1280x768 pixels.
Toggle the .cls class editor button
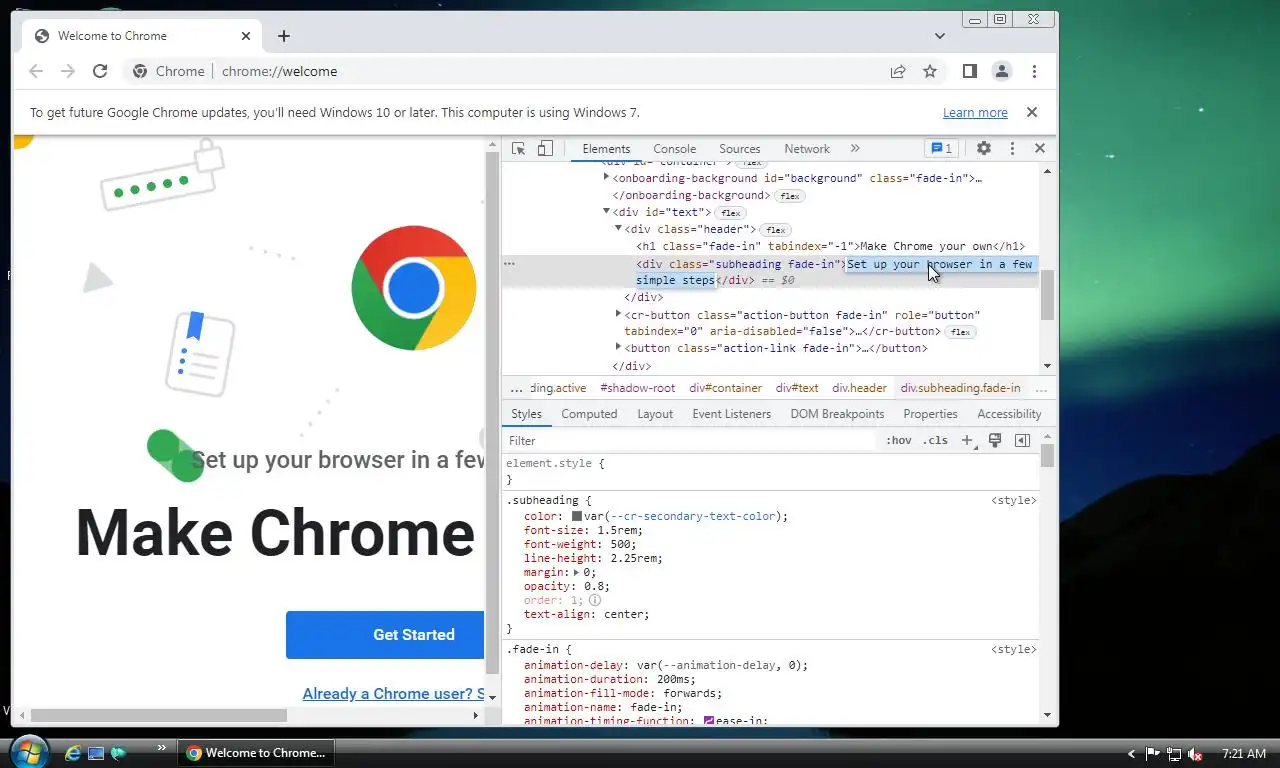tap(935, 441)
